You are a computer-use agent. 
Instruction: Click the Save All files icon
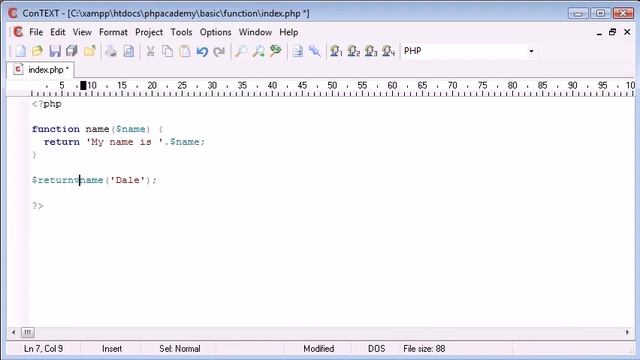pyautogui.click(x=72, y=51)
